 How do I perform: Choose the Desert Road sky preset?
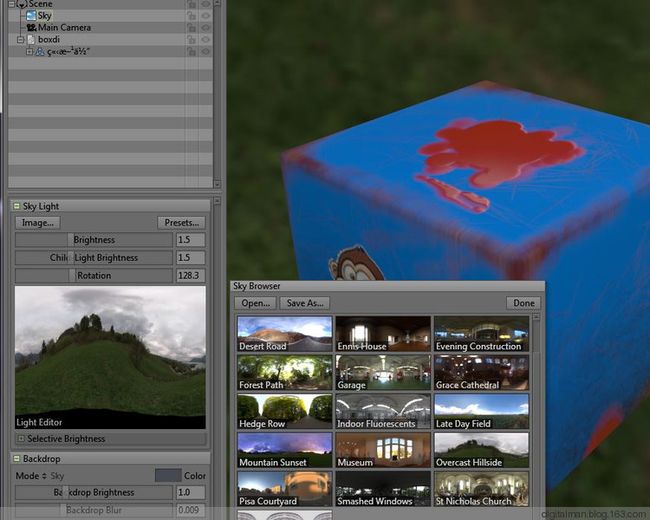285,334
